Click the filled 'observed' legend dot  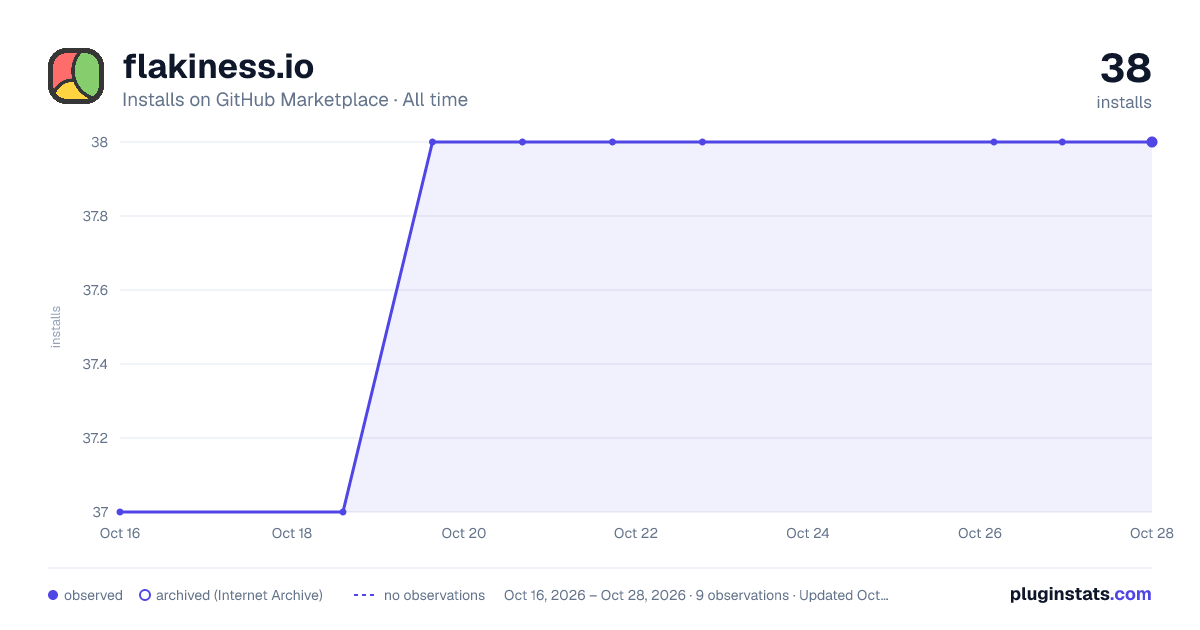click(53, 595)
